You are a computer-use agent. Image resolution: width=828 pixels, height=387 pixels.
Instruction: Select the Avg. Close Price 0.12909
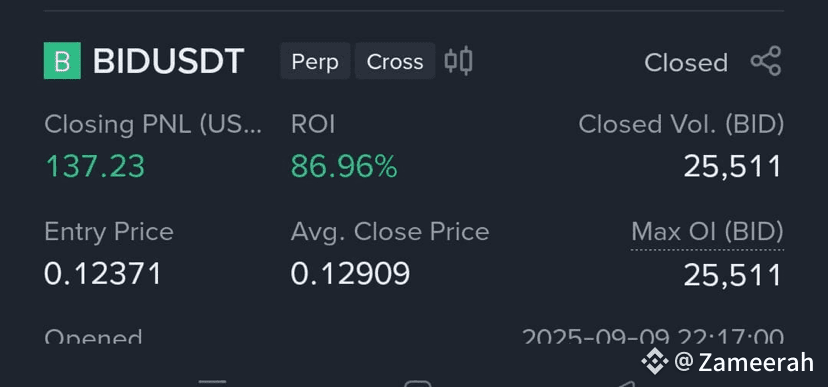click(x=350, y=275)
